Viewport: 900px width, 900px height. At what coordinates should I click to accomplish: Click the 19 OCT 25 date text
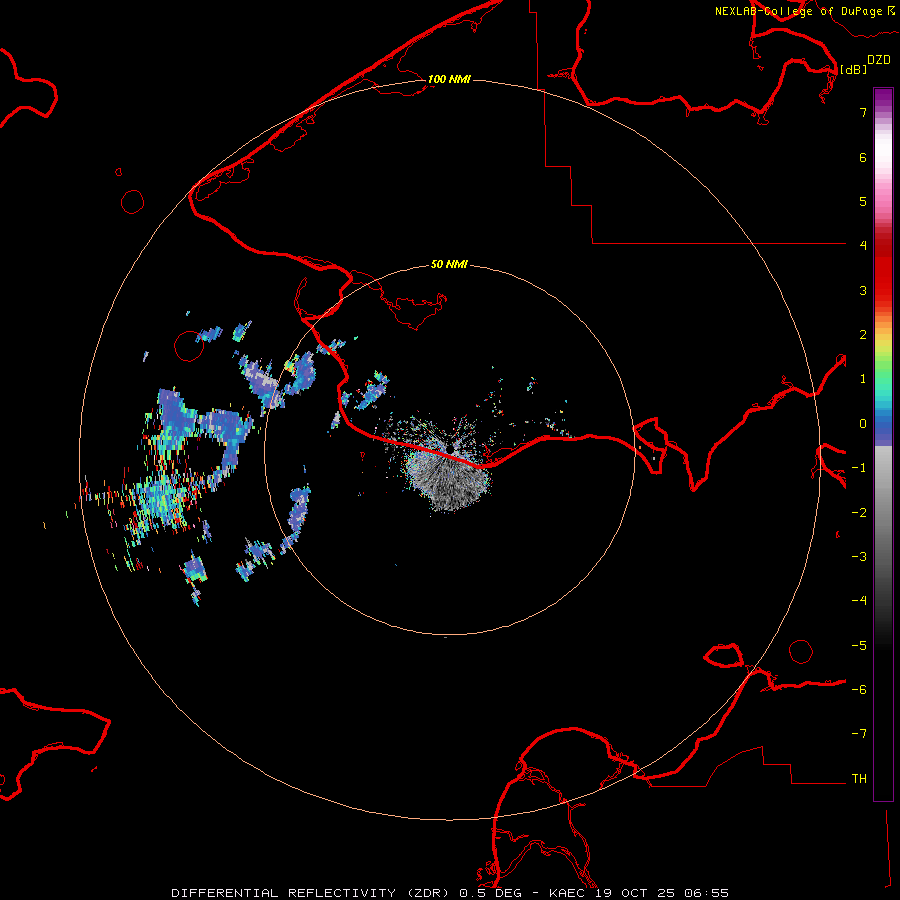(x=638, y=893)
